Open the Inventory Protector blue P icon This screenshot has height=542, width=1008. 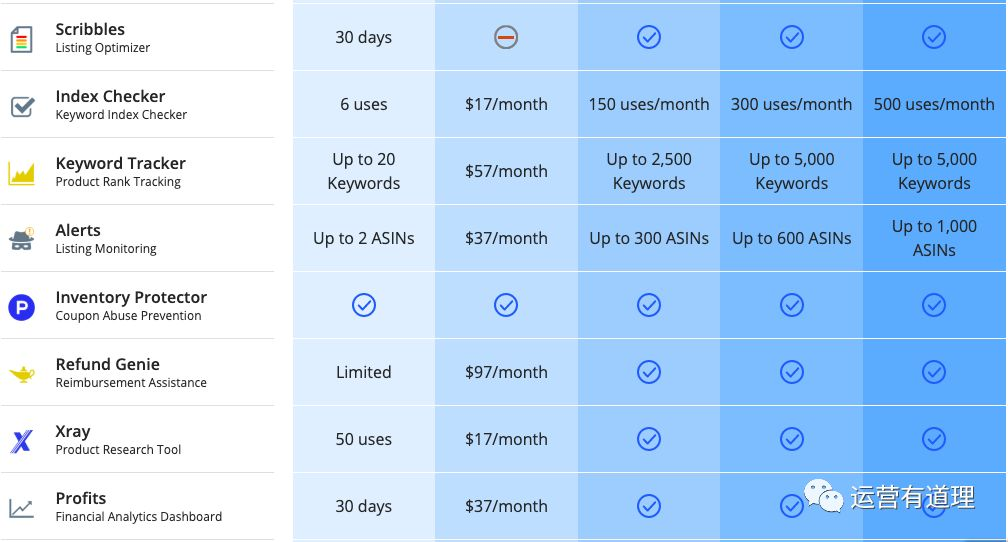(21, 307)
